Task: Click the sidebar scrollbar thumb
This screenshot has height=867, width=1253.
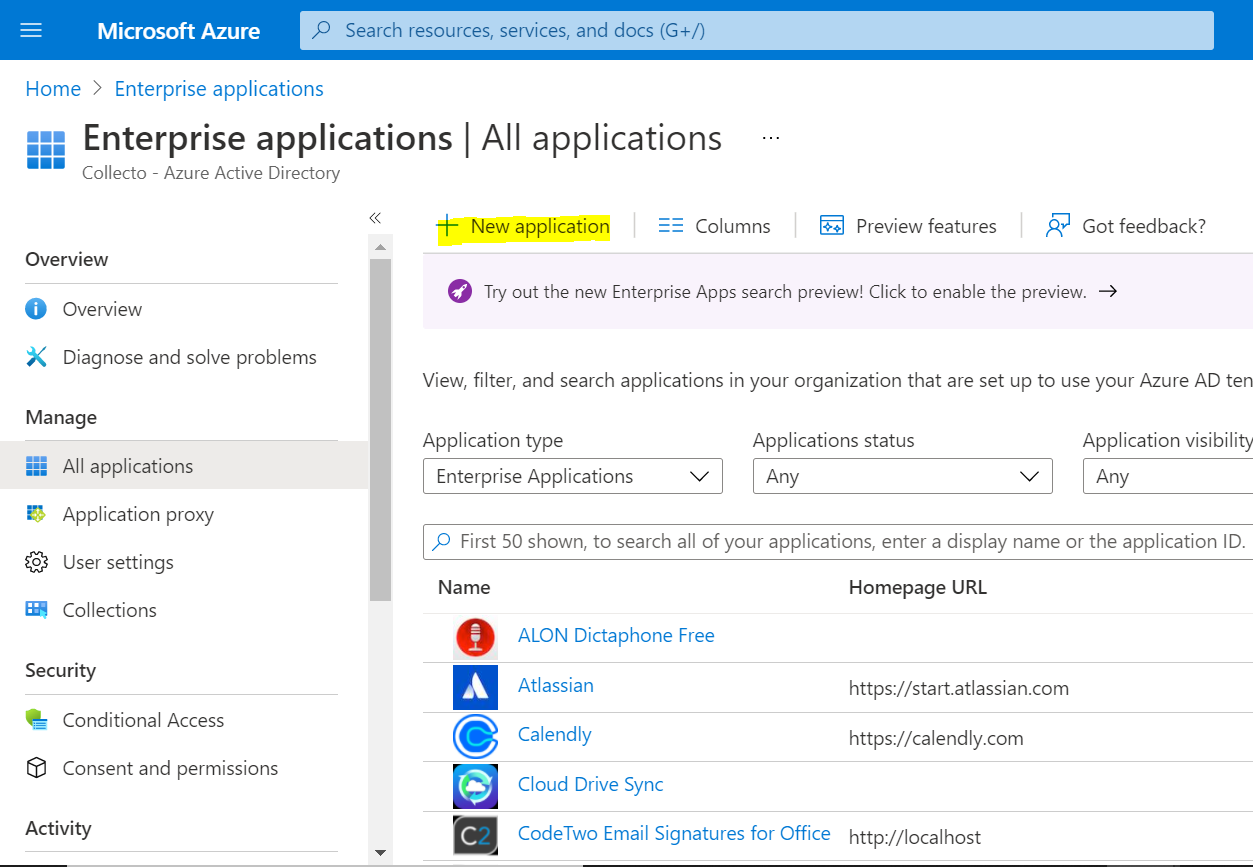Action: [380, 430]
